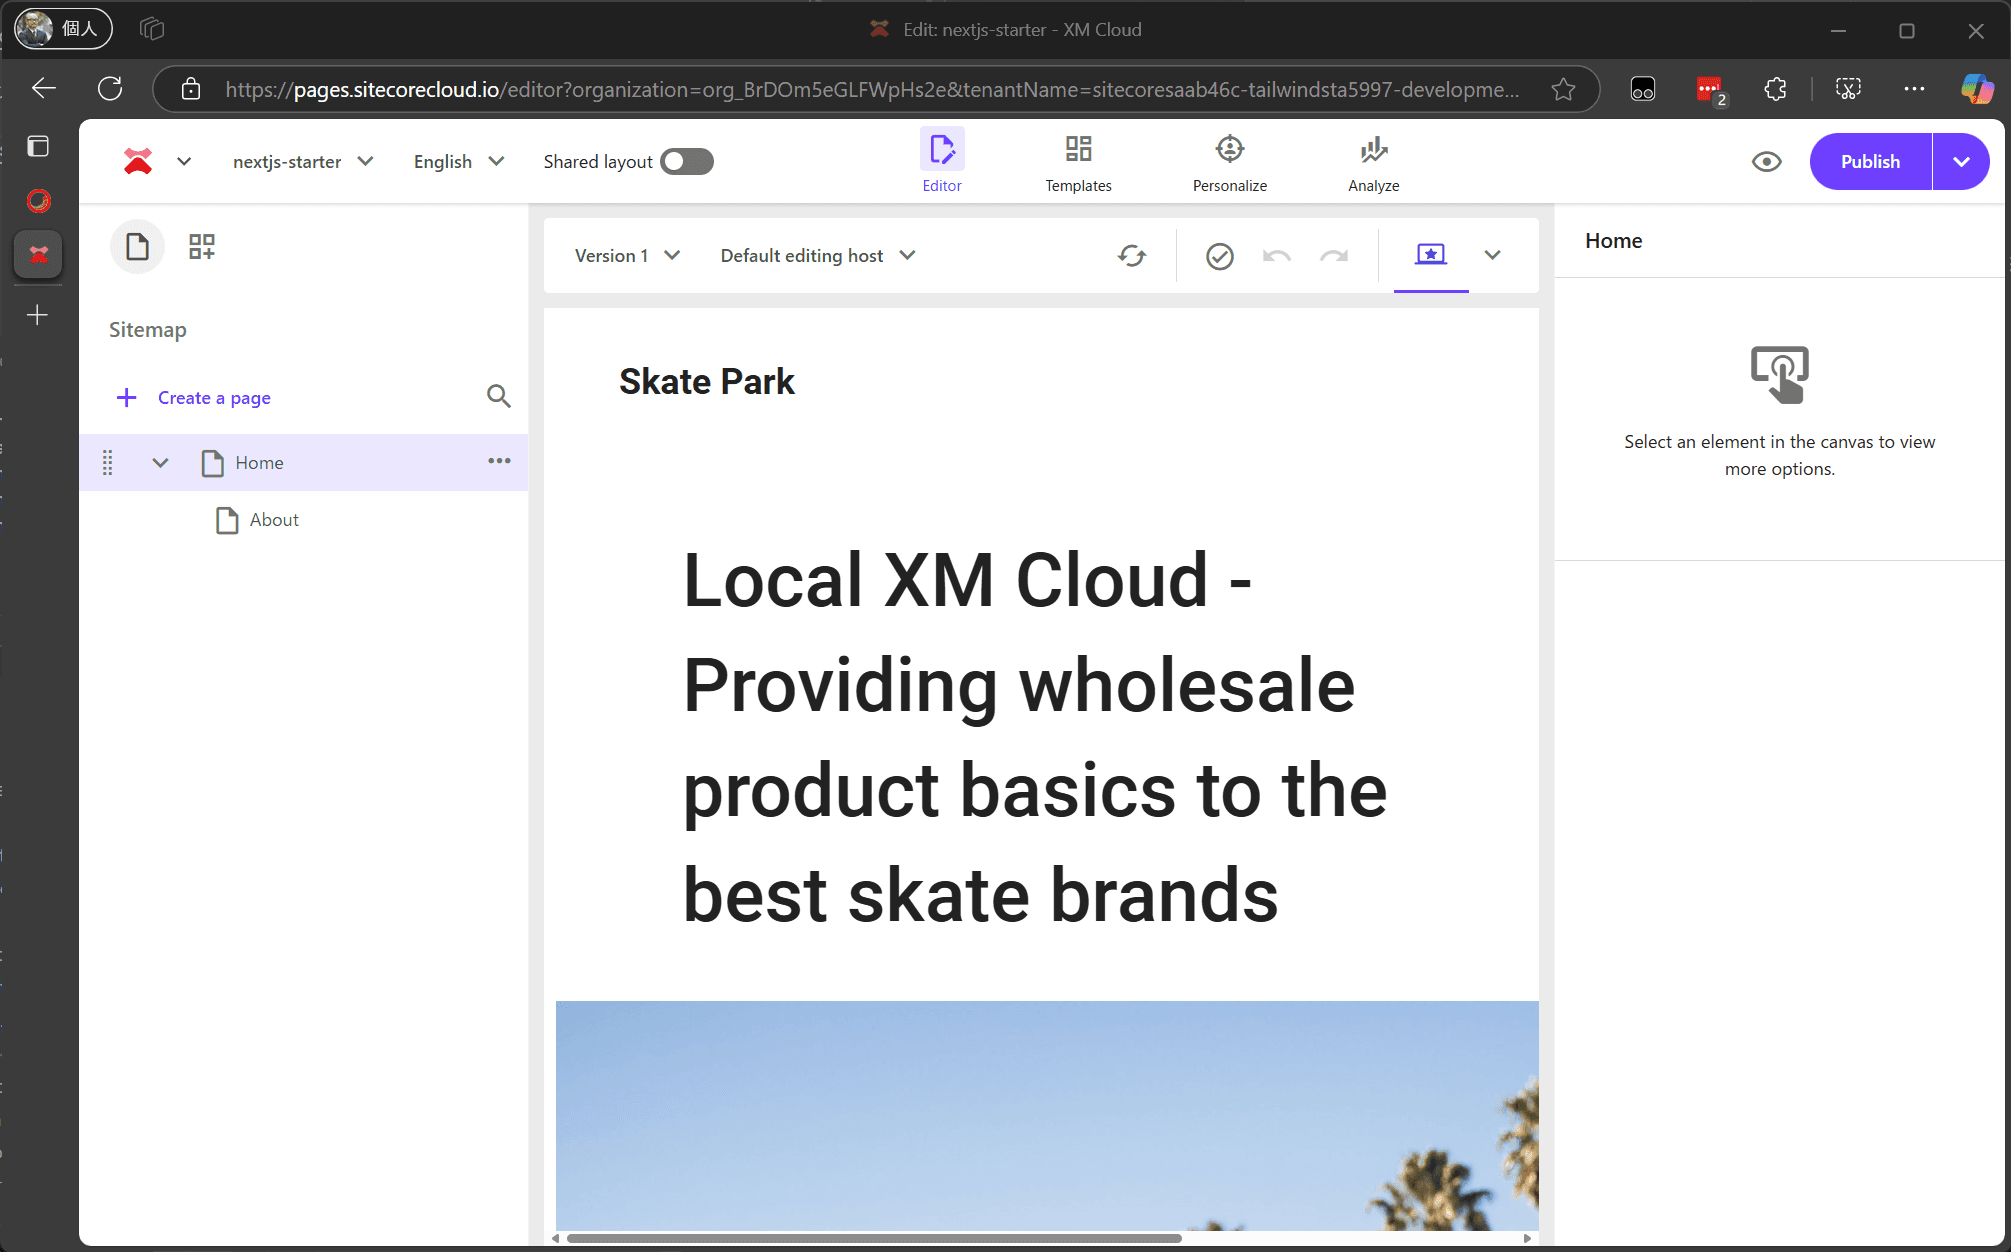
Task: Click the undo arrow icon
Action: 1276,256
